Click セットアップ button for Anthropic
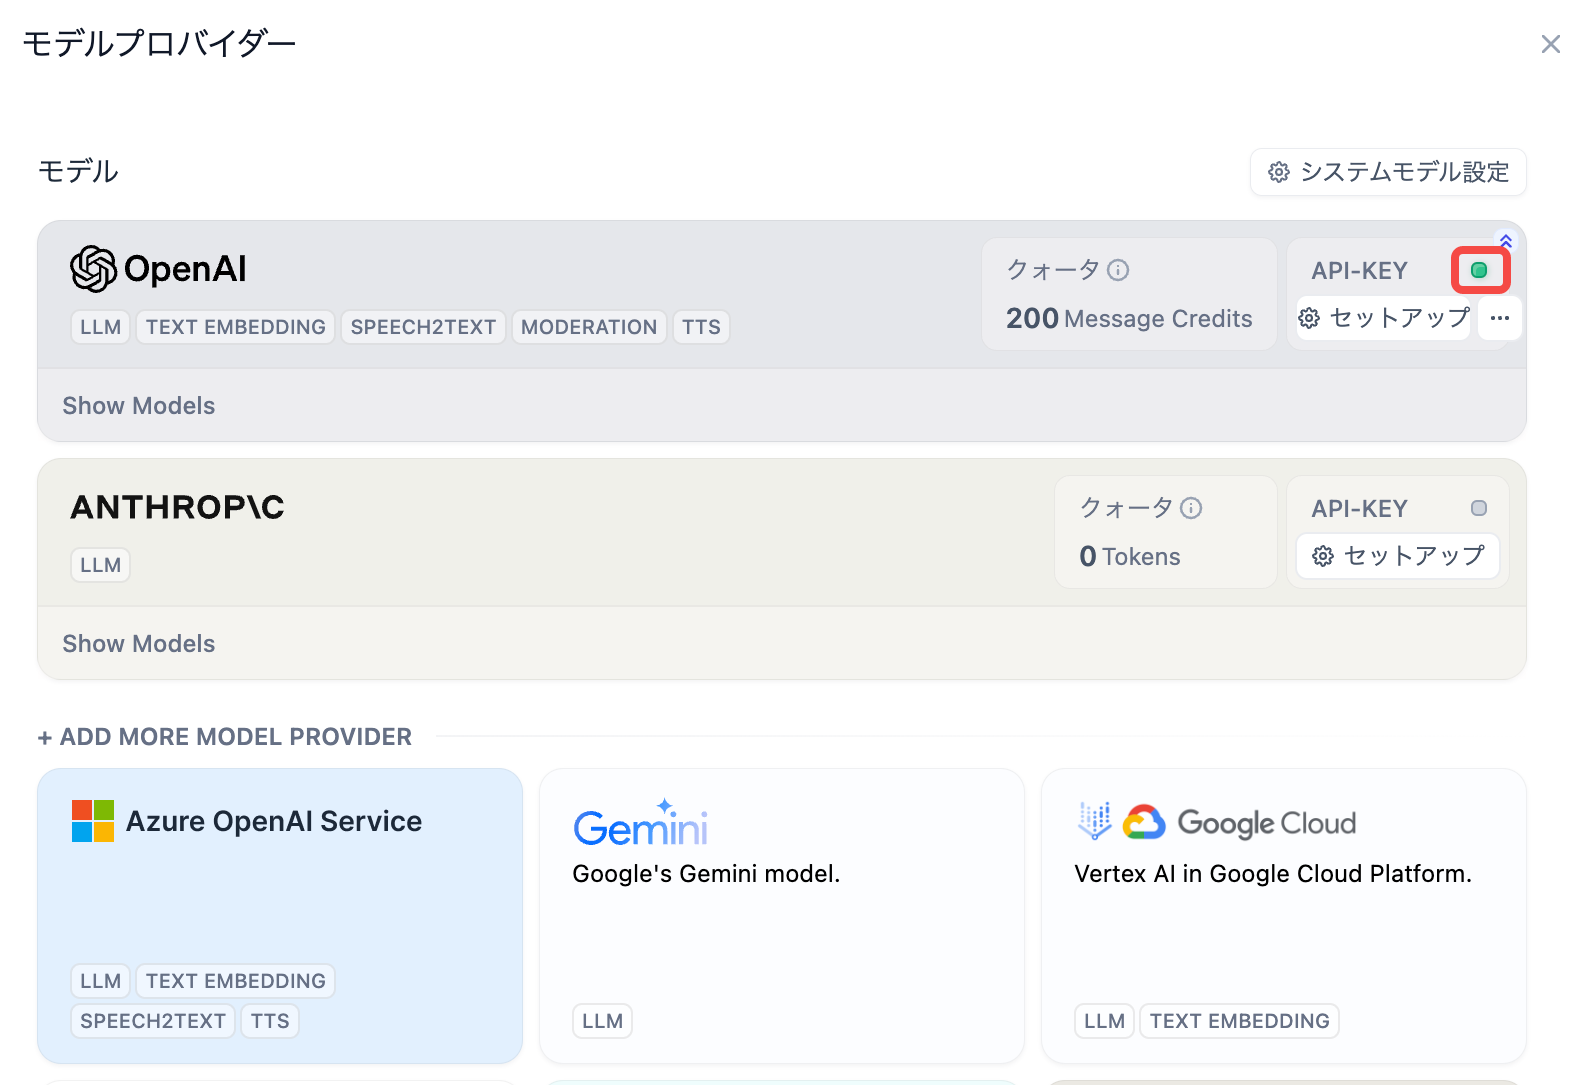Viewport: 1591px width, 1085px height. point(1397,556)
